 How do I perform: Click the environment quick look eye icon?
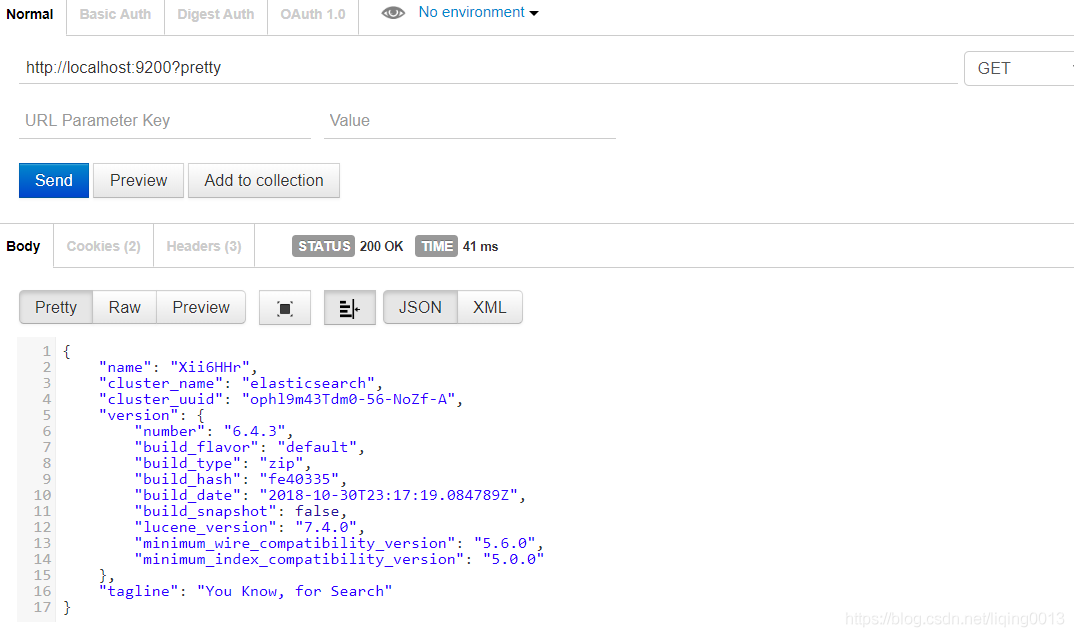[x=393, y=12]
